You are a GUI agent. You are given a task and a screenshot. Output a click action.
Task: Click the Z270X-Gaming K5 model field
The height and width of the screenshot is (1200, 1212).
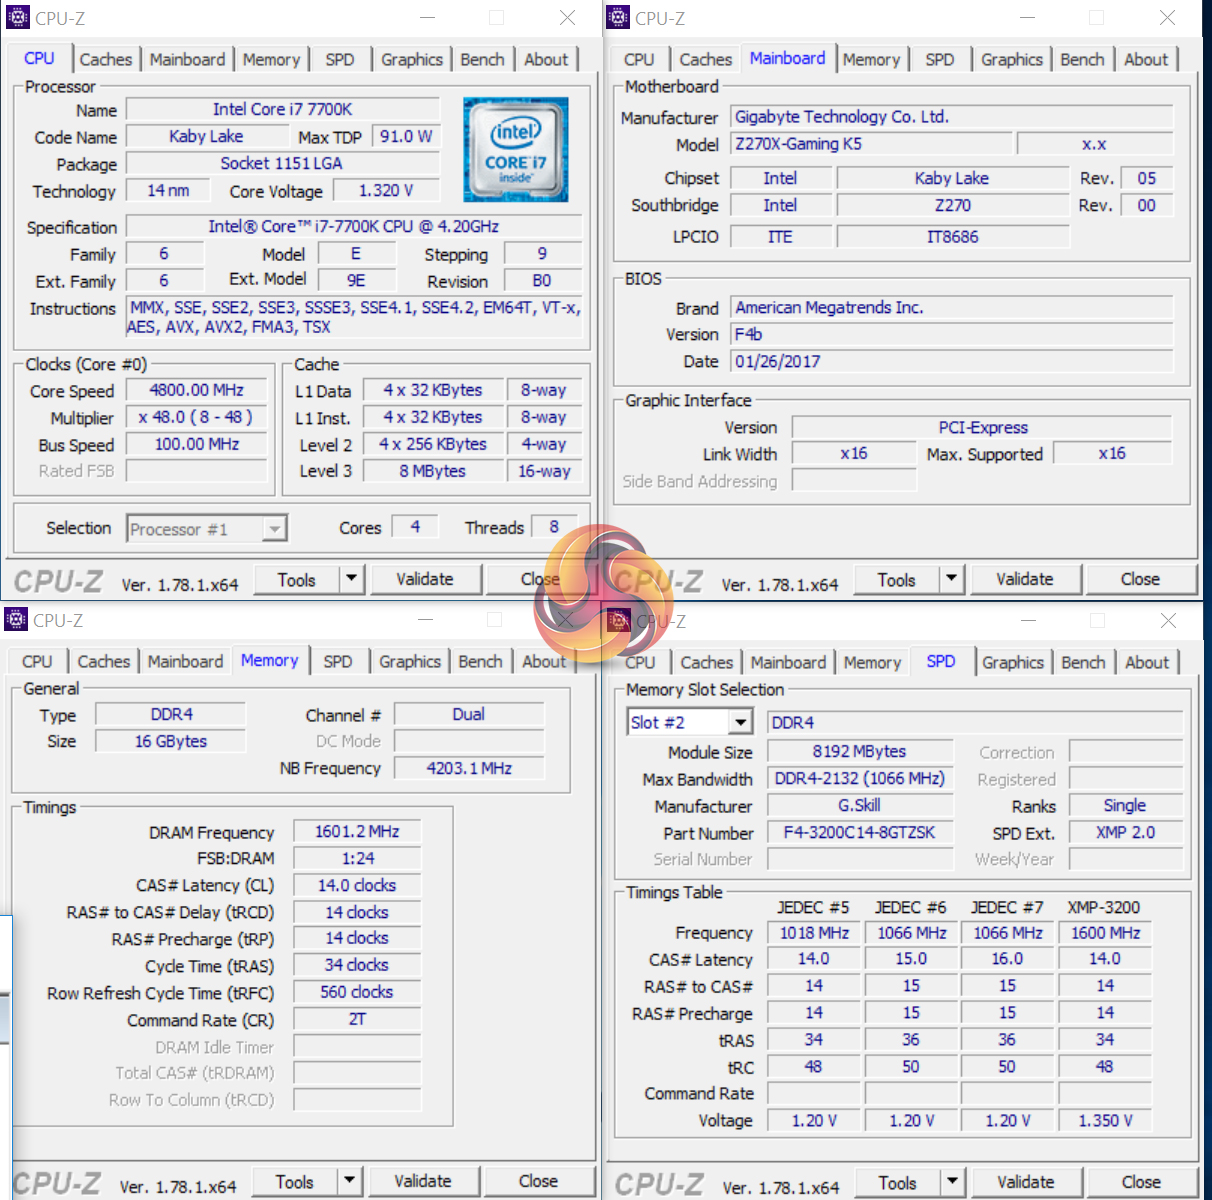click(x=871, y=144)
